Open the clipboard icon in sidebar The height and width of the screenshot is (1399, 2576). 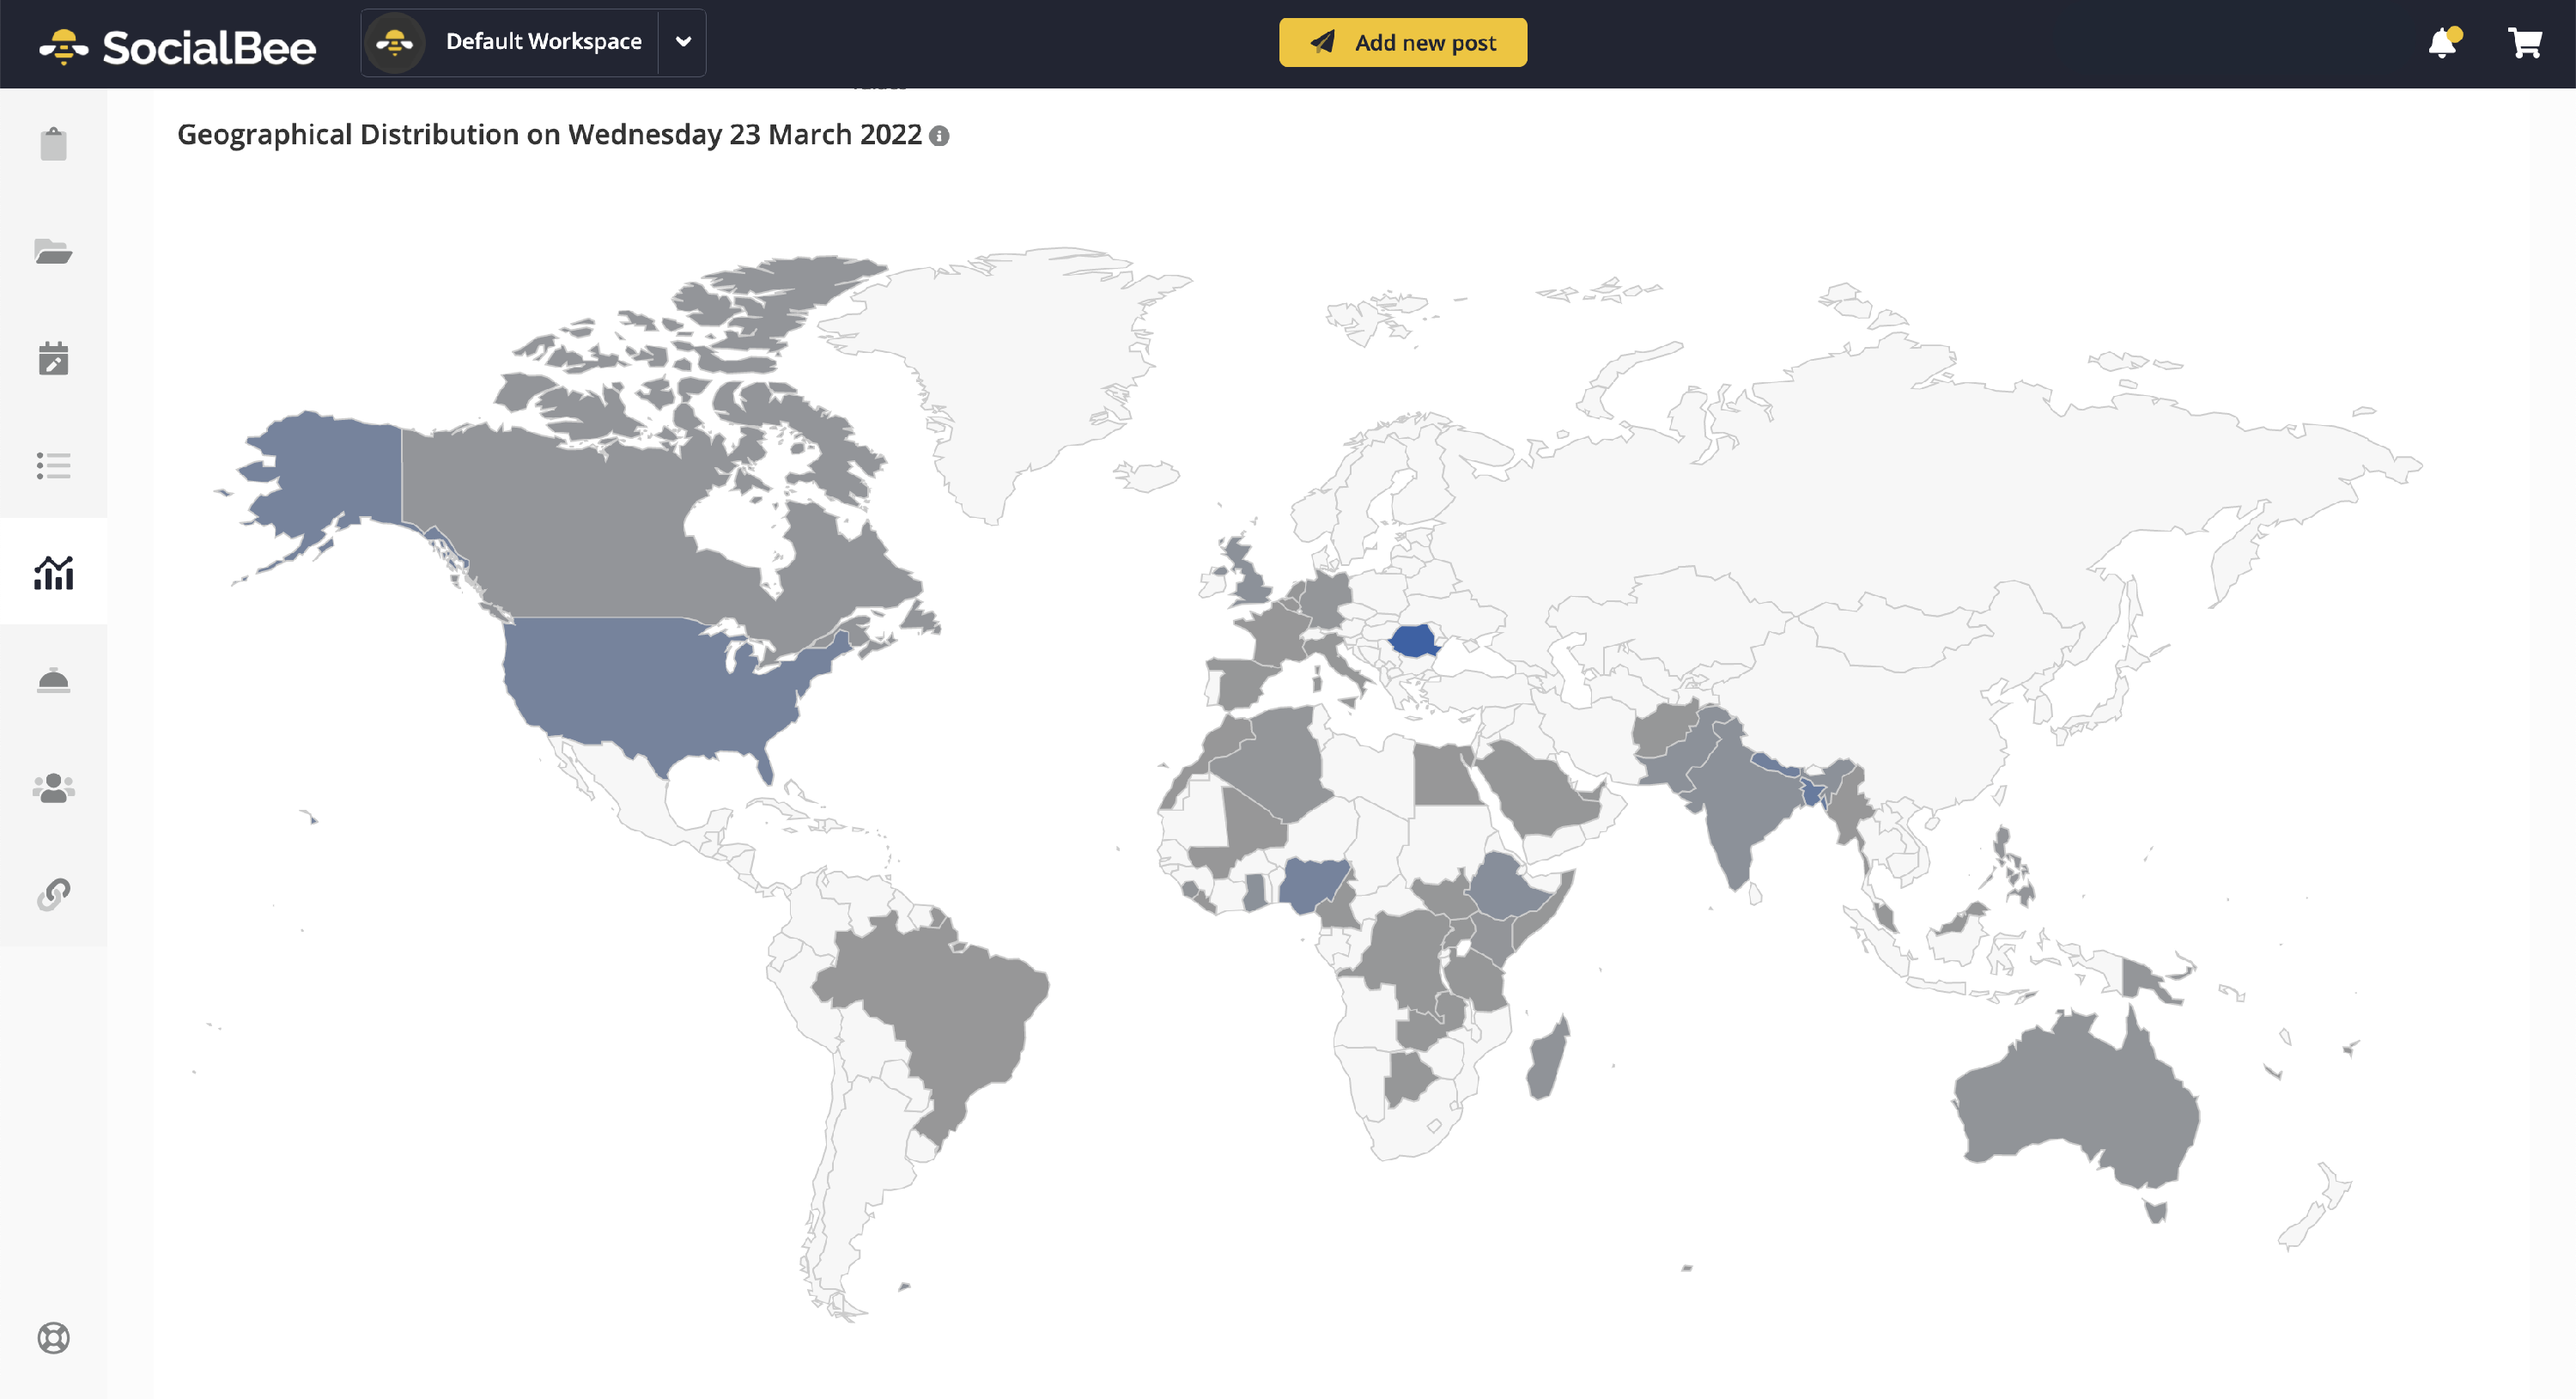(x=53, y=144)
